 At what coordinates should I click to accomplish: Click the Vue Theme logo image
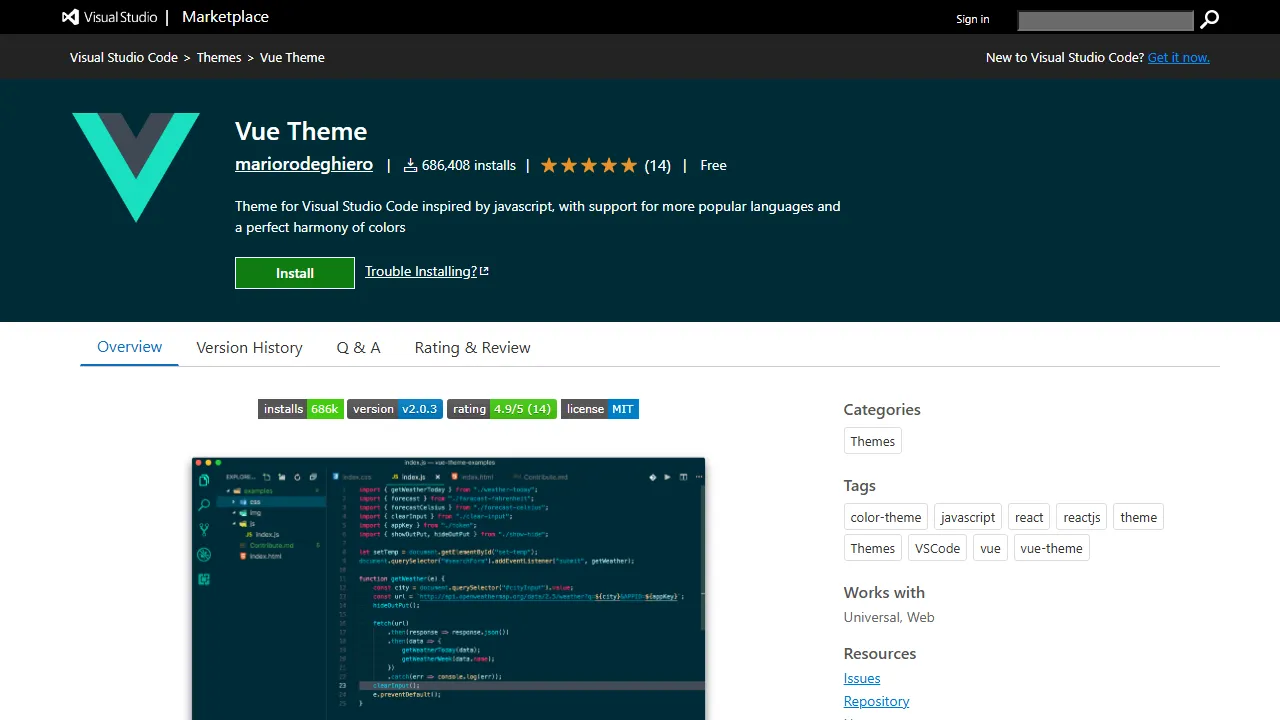pos(135,167)
